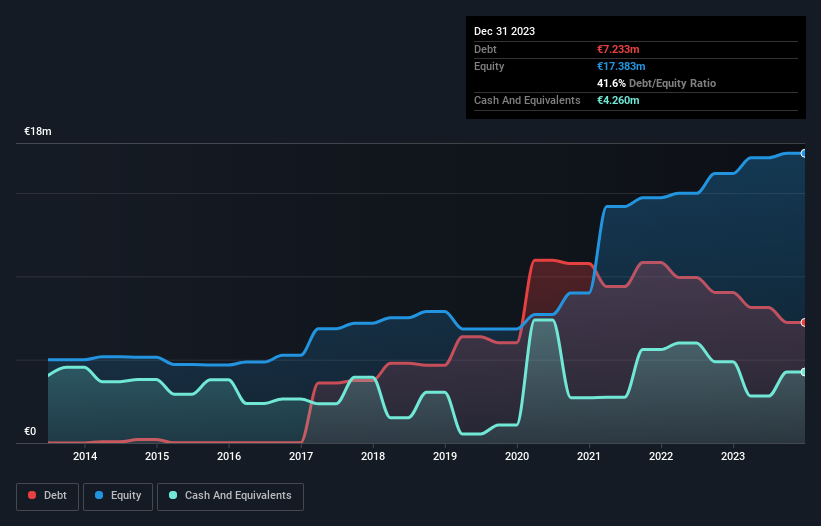Click the €4.260m cash value

tap(618, 100)
